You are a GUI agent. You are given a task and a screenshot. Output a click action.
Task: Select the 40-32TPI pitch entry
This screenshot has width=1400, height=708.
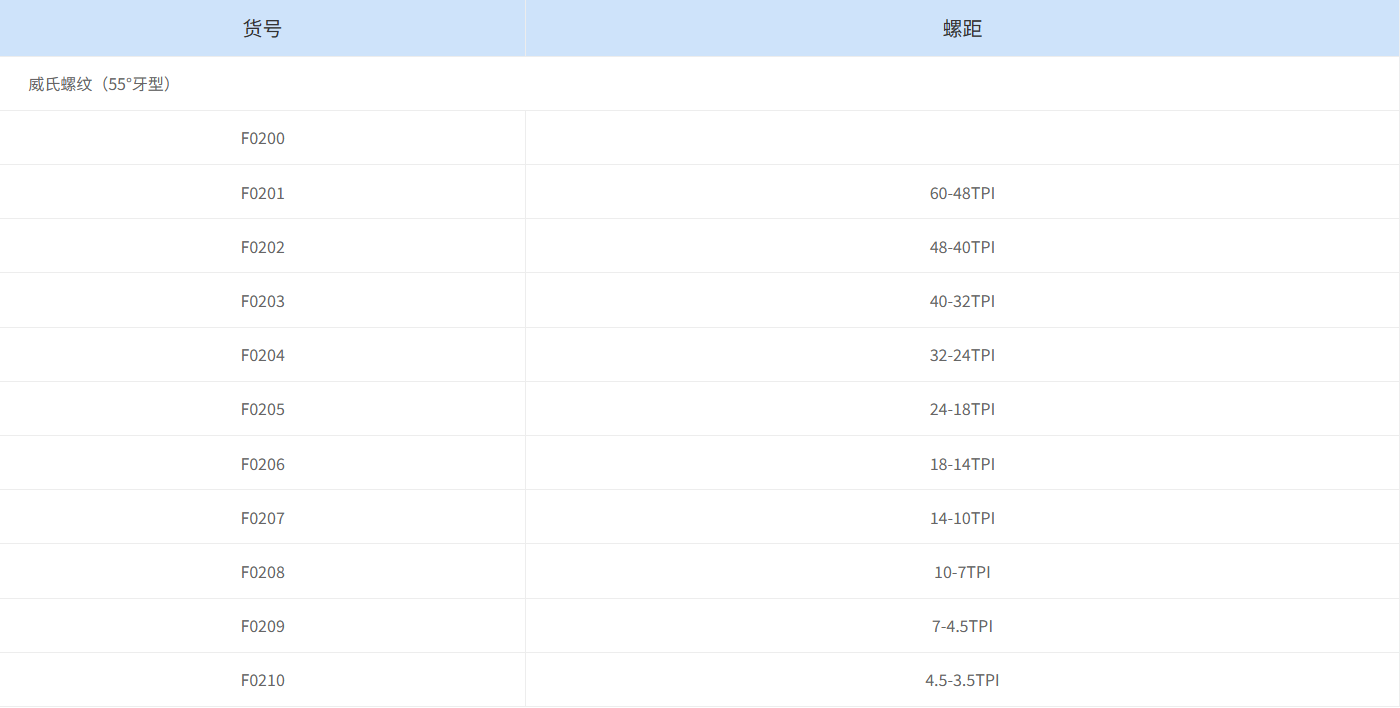tap(962, 301)
